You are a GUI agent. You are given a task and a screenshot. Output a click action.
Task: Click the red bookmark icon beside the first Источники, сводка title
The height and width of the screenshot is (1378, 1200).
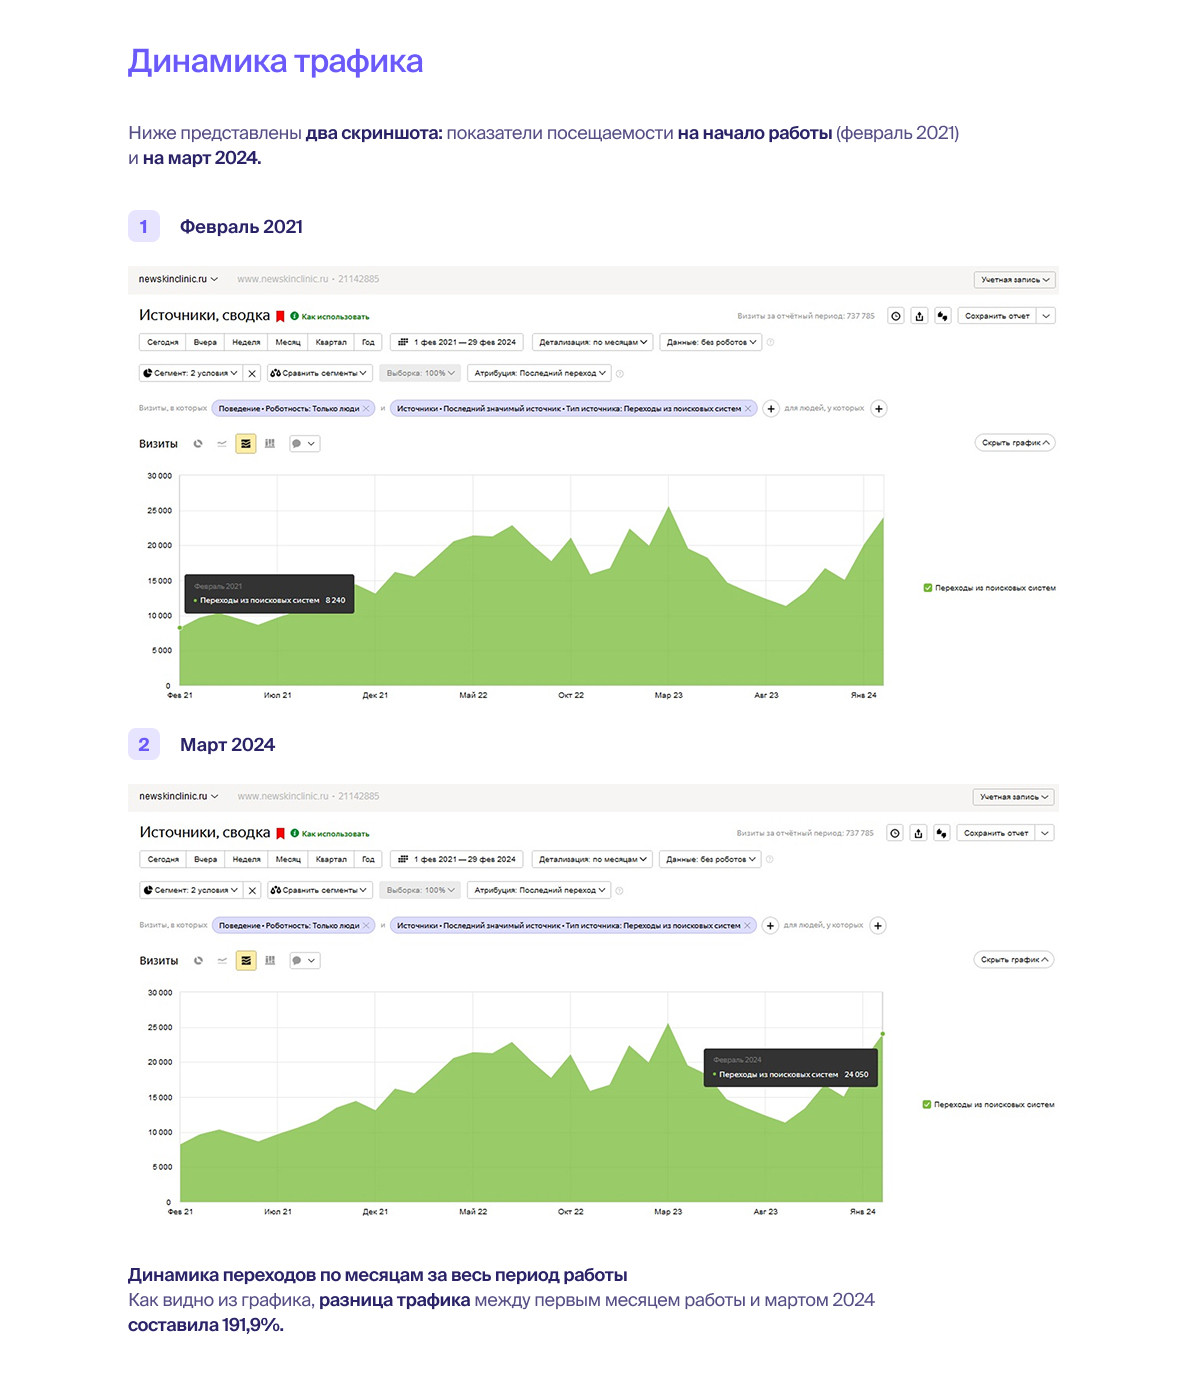(x=280, y=316)
